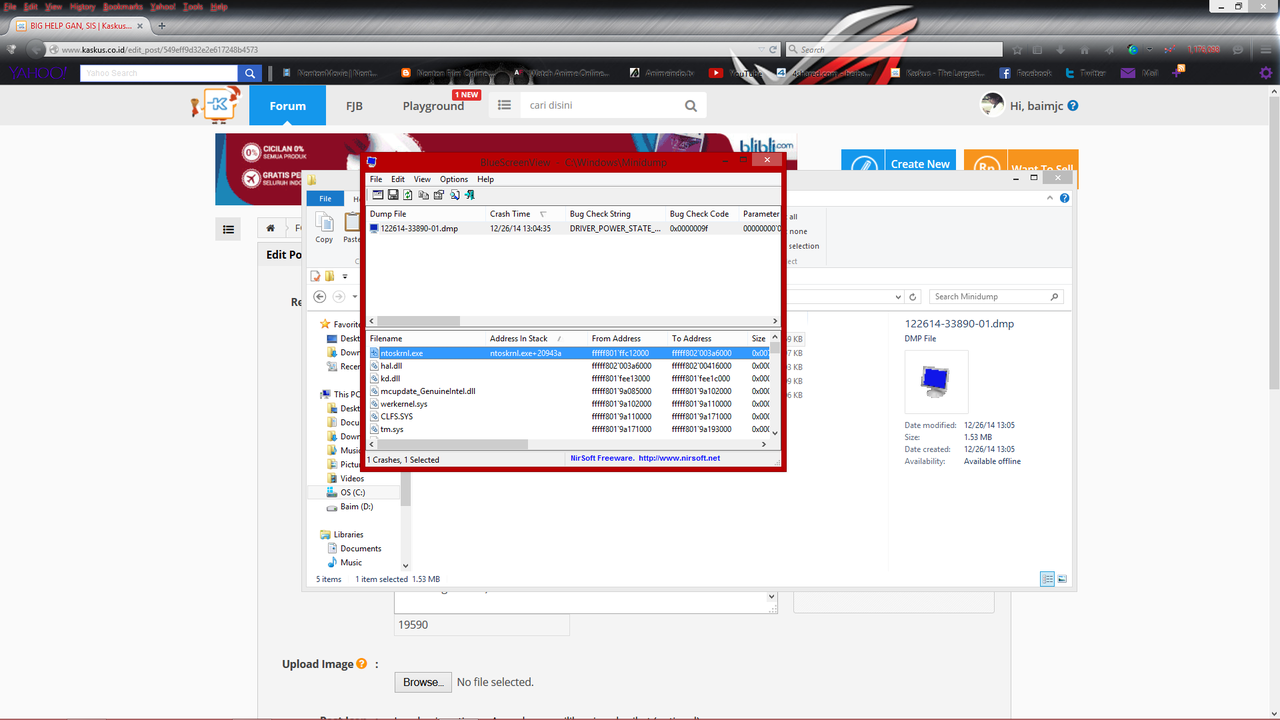Click the dump file preview thumbnail in details pane
This screenshot has height=720, width=1280.
[936, 381]
